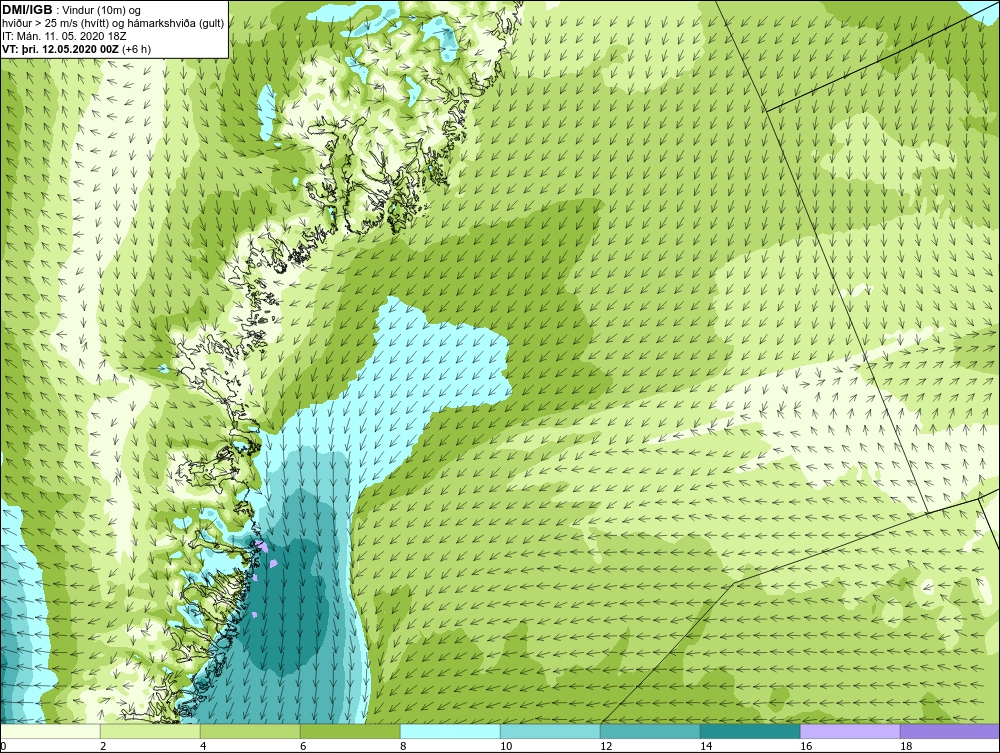
Task: Click the 8–10 m/s light cyan legend swatch
Action: point(450,731)
